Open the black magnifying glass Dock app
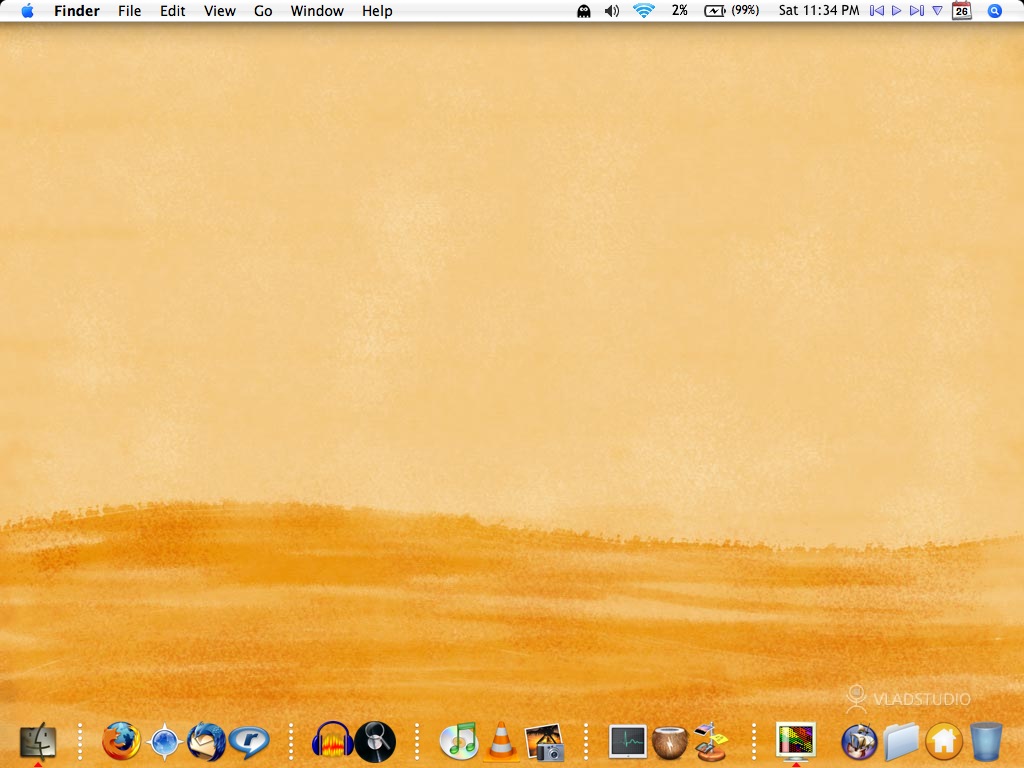This screenshot has height=768, width=1024. coord(375,741)
